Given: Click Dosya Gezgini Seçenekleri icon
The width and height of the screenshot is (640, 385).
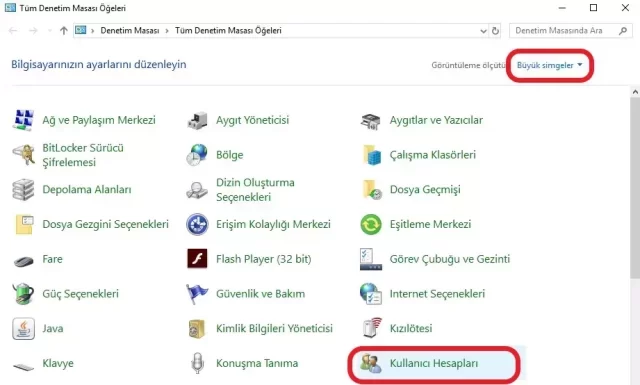Looking at the screenshot, I should coord(24,225).
